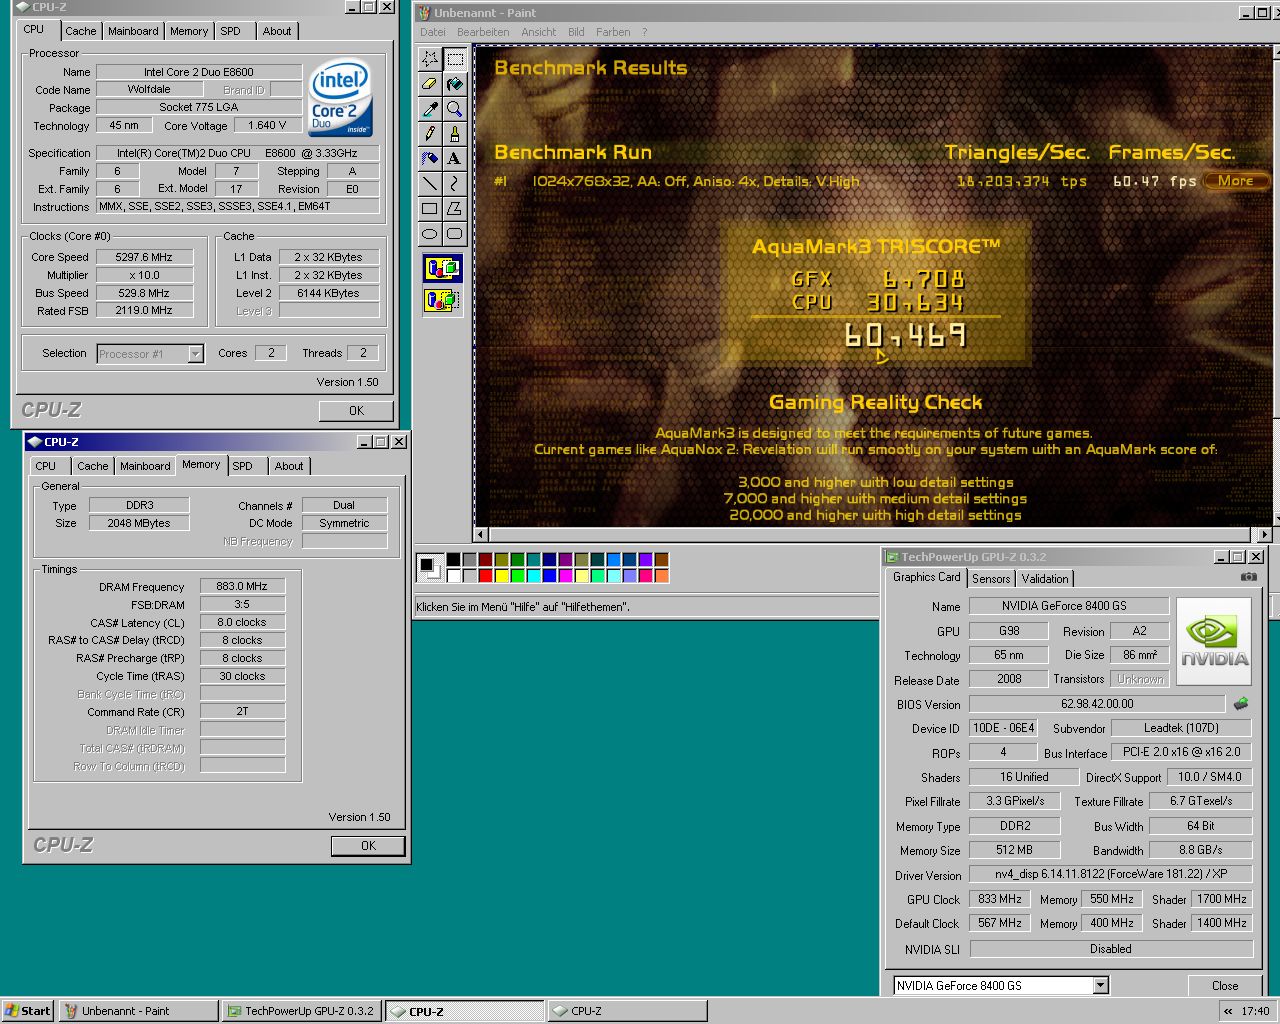The width and height of the screenshot is (1280, 1024).
Task: Expand hidden tray icons with the arrow
Action: [x=1228, y=1011]
